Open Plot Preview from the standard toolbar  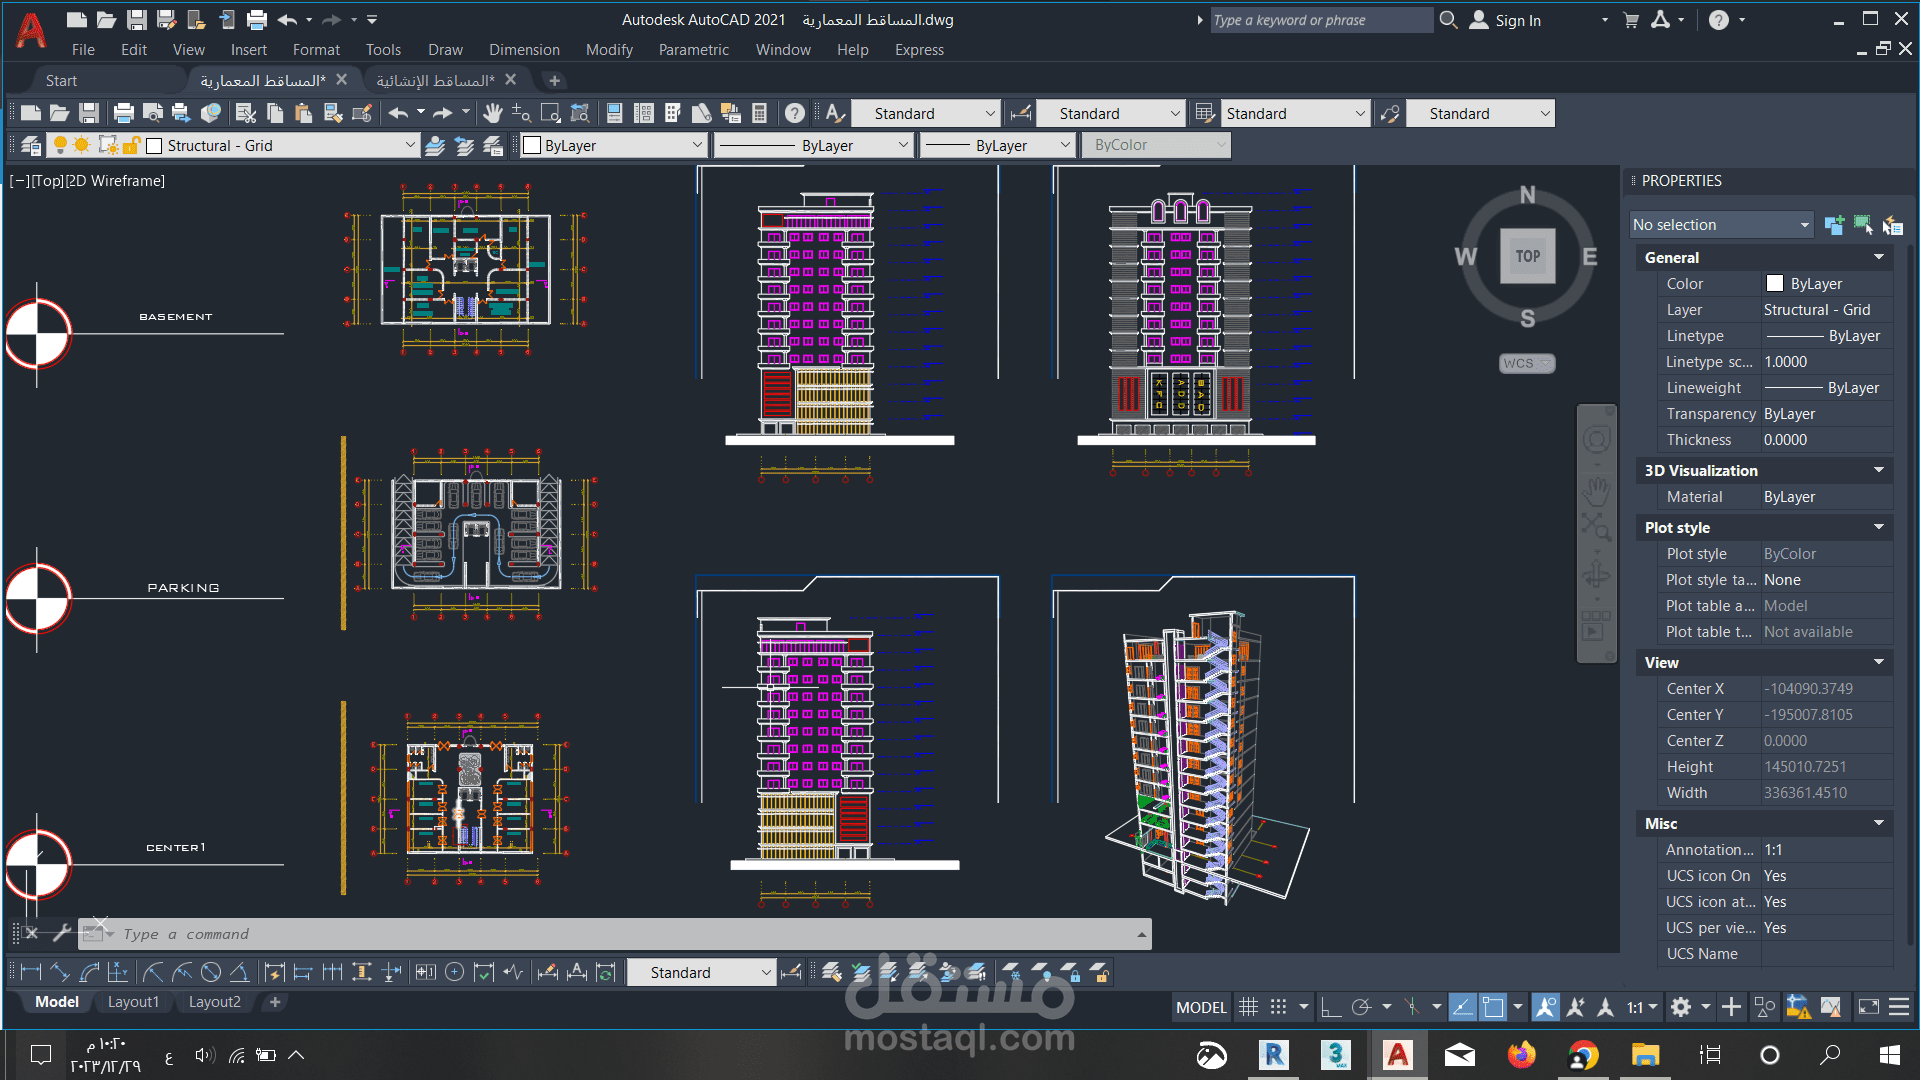(153, 114)
